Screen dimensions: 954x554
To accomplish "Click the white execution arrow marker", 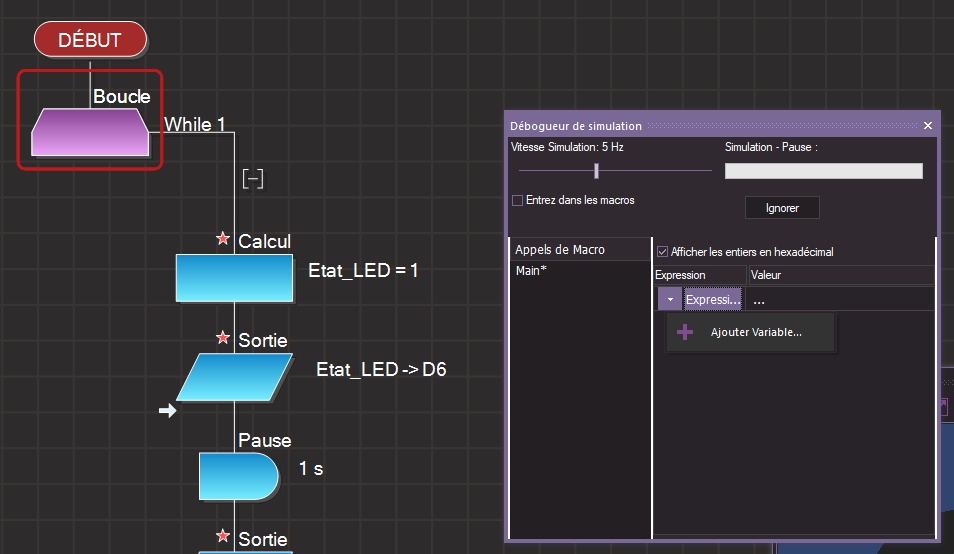I will click(x=168, y=411).
